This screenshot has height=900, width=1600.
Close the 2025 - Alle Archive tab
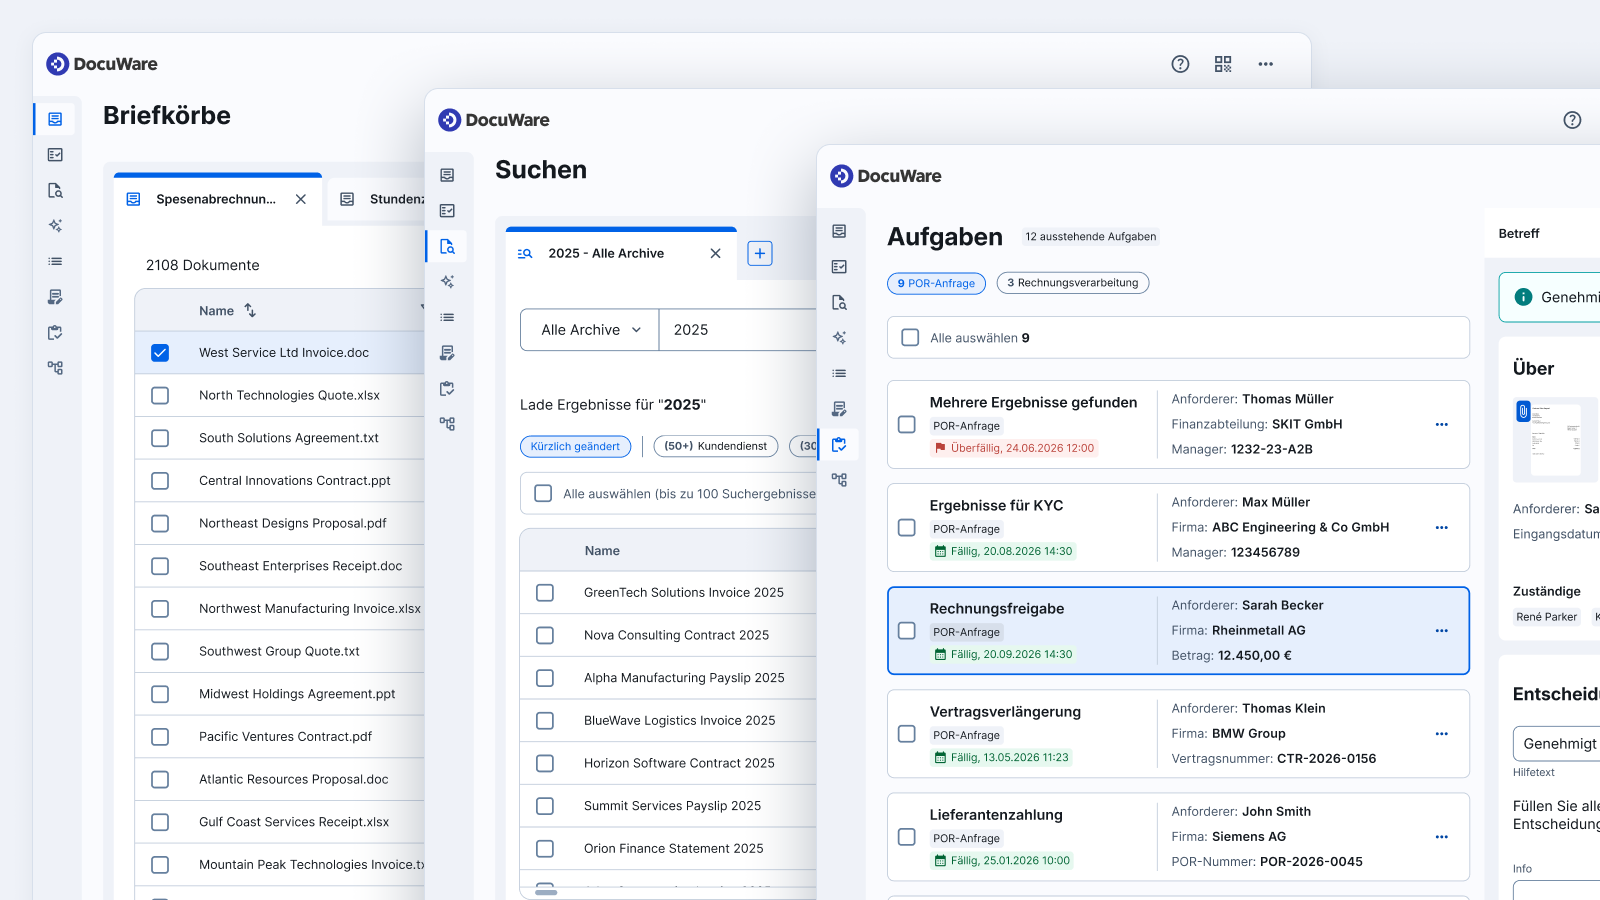715,253
